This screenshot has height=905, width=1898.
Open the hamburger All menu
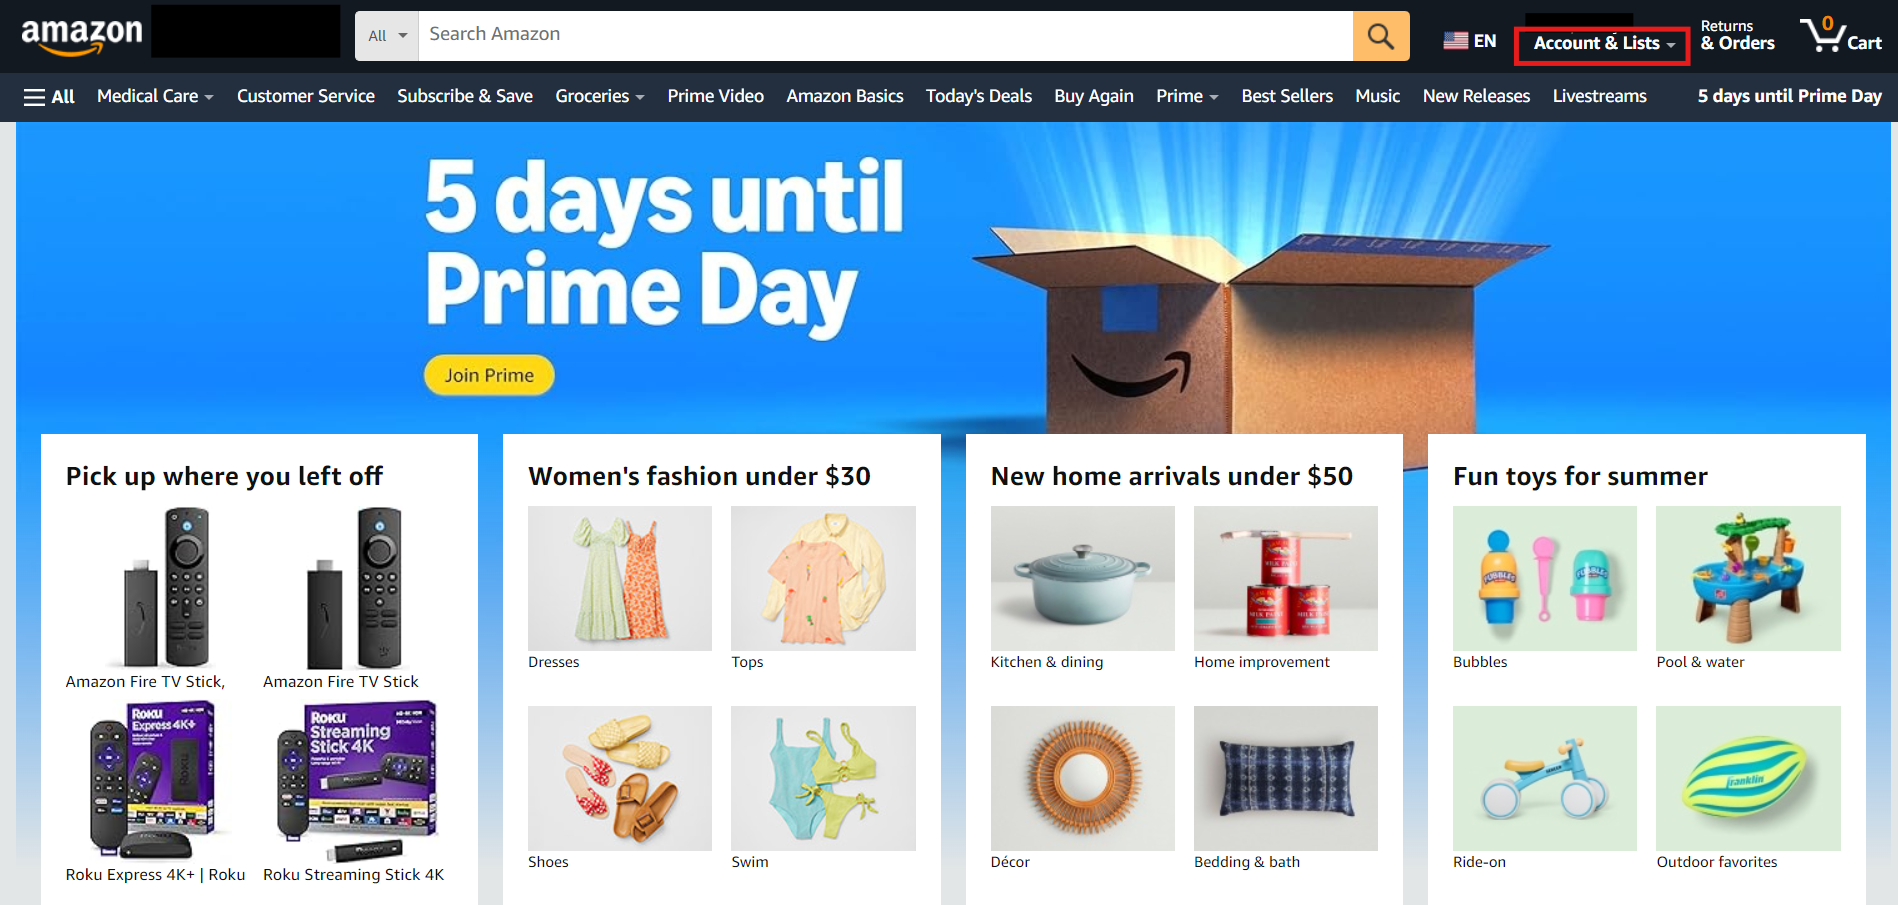pos(49,96)
